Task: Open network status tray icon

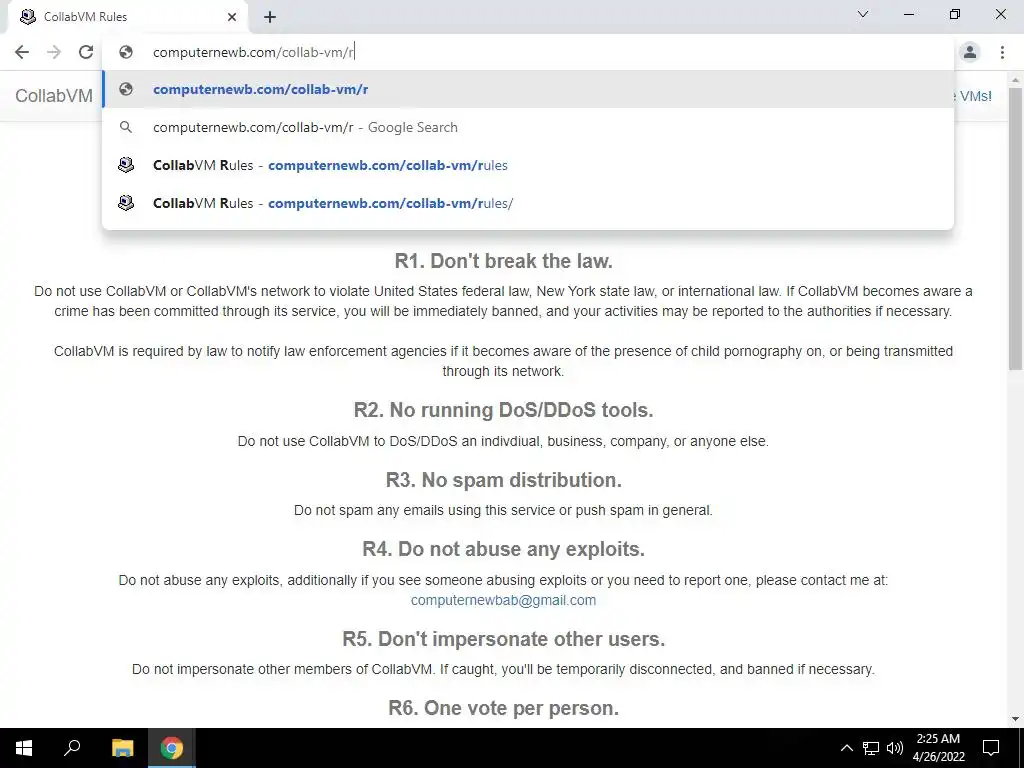Action: pyautogui.click(x=871, y=748)
